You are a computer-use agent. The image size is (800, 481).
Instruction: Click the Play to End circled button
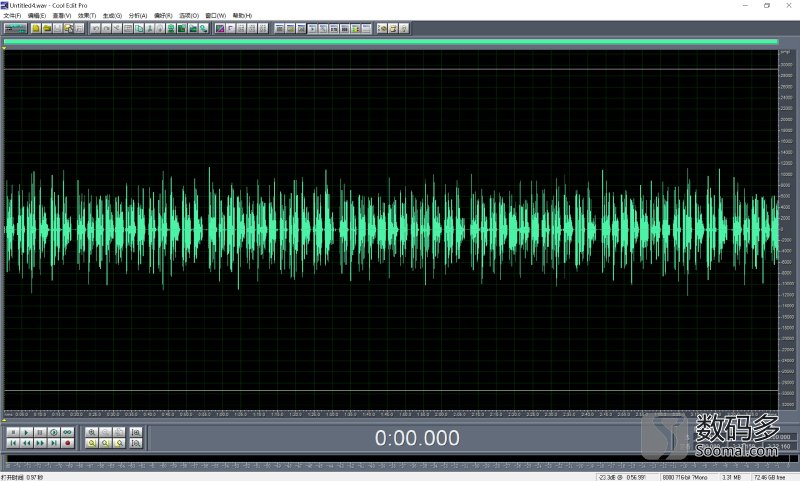tap(54, 432)
